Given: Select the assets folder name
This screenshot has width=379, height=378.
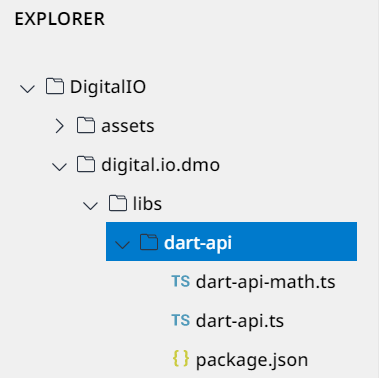Looking at the screenshot, I should [x=128, y=126].
